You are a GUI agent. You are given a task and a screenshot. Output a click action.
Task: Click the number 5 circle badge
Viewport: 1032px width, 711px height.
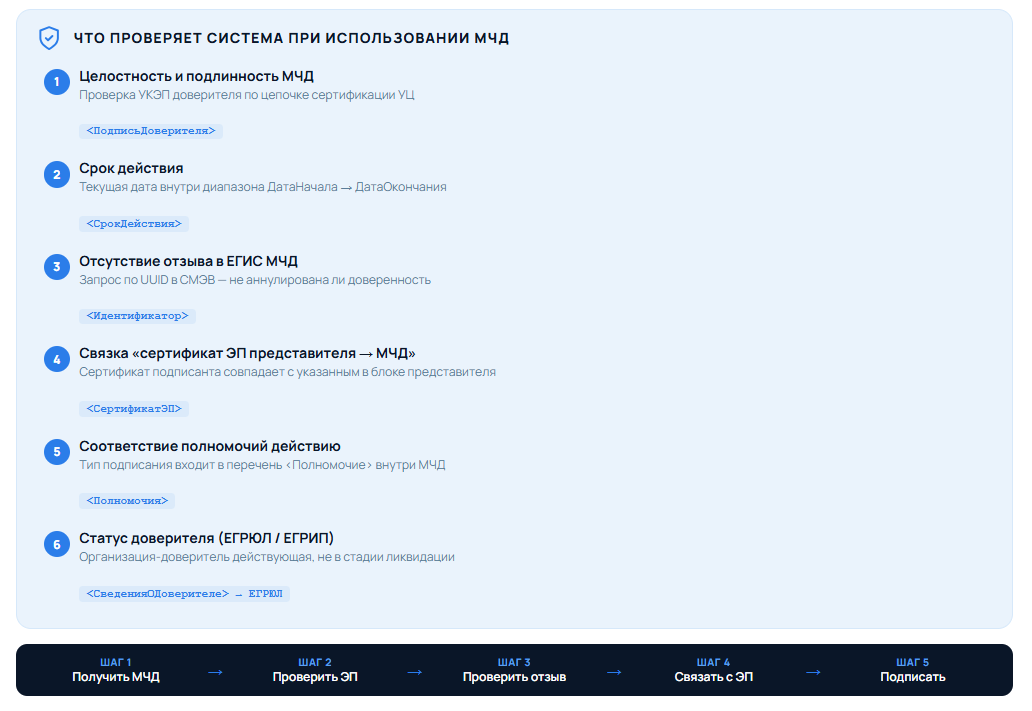click(57, 452)
